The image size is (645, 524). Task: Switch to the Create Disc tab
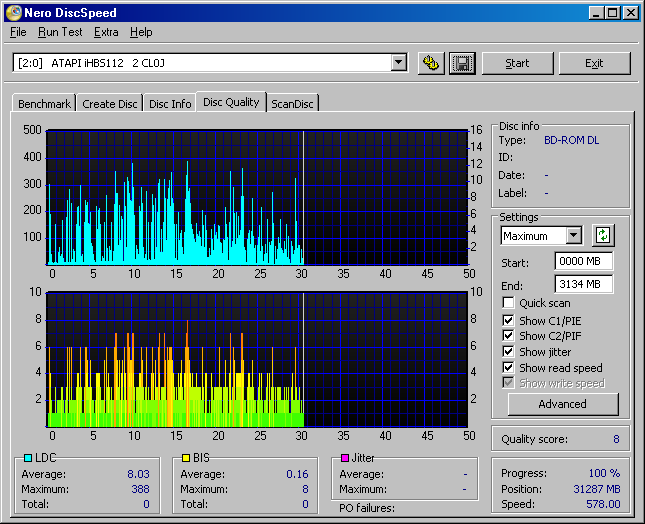[x=109, y=104]
